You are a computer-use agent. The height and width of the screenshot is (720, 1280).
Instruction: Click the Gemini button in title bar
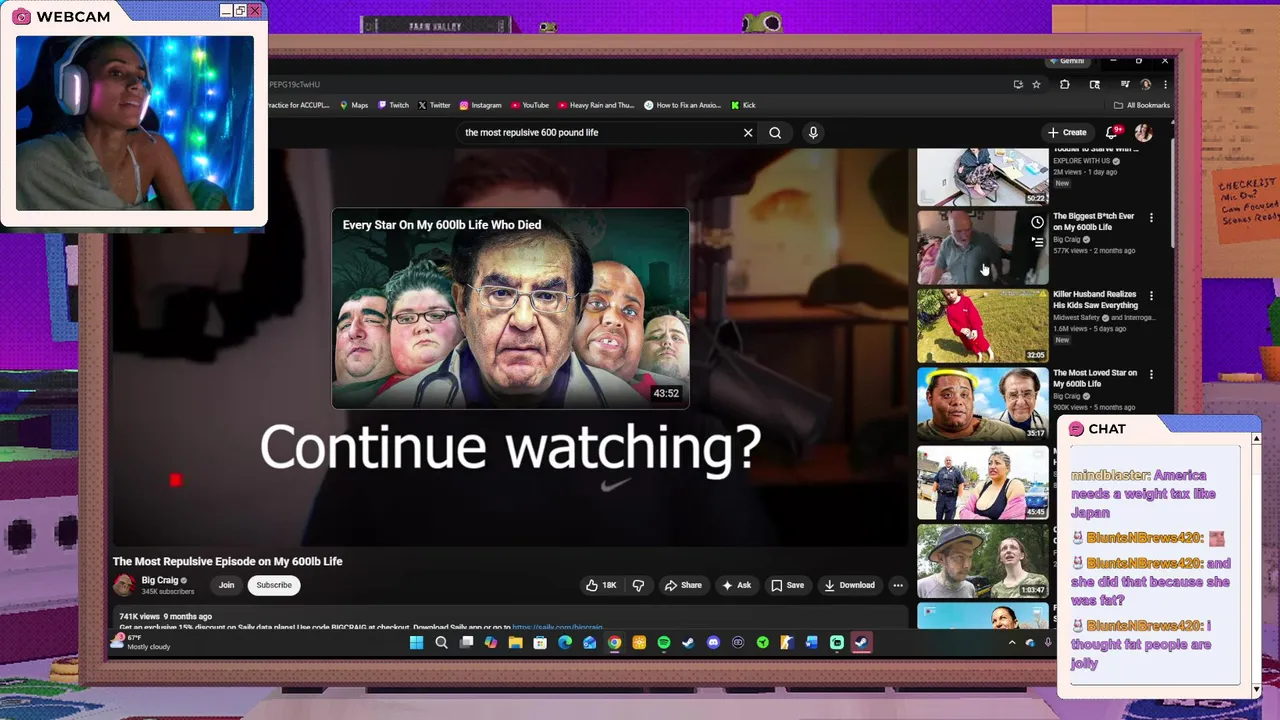(x=1067, y=61)
